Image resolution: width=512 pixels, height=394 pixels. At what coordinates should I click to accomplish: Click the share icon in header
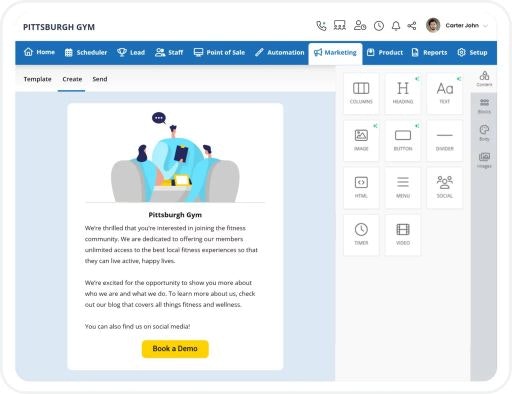412,26
